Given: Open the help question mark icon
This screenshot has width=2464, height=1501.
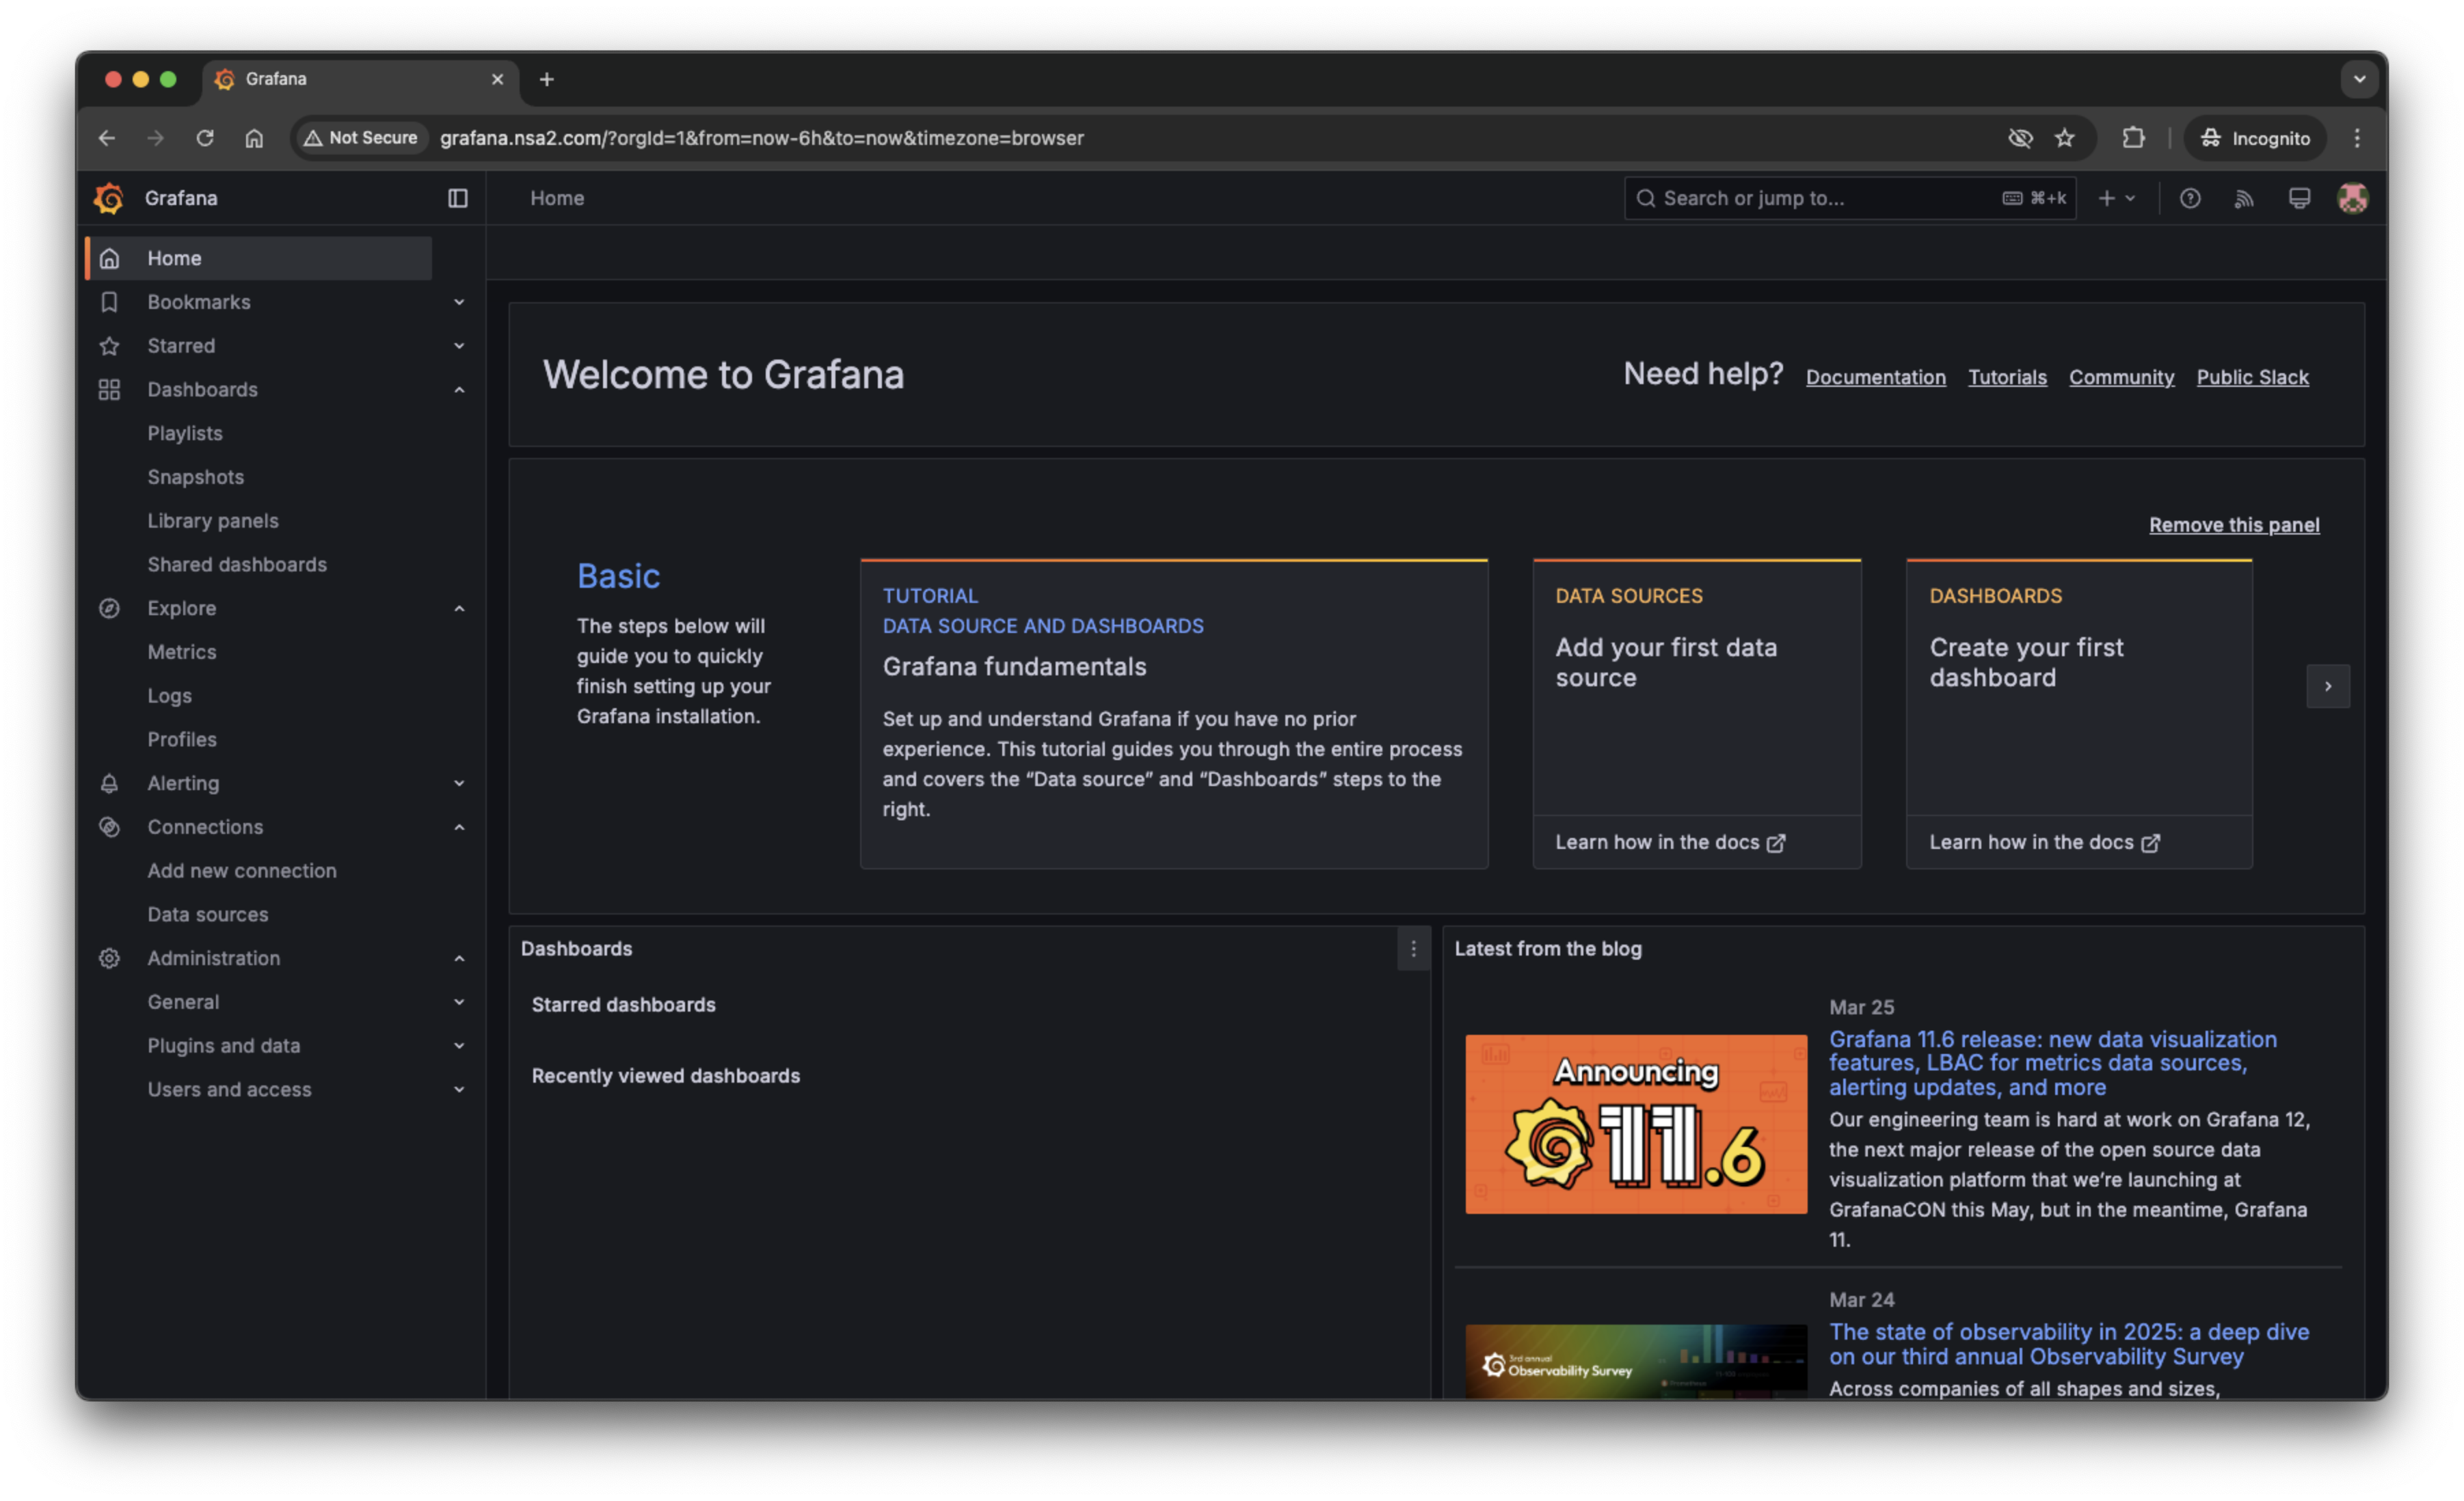Looking at the screenshot, I should [x=2190, y=198].
